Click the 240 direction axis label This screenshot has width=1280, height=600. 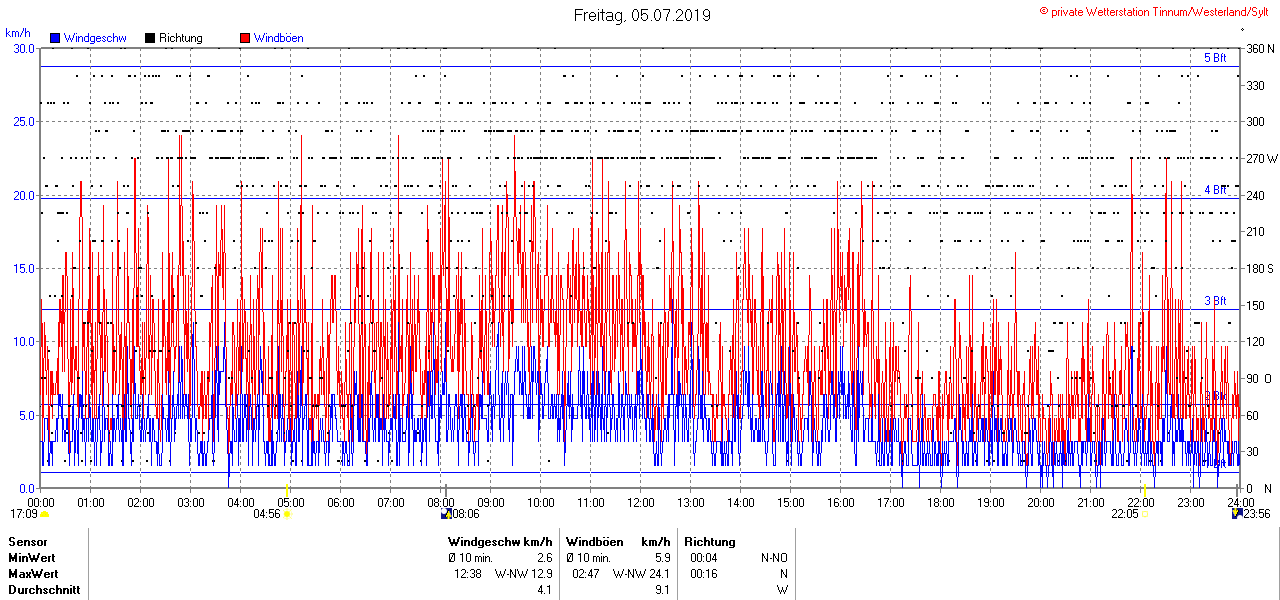[x=1254, y=195]
